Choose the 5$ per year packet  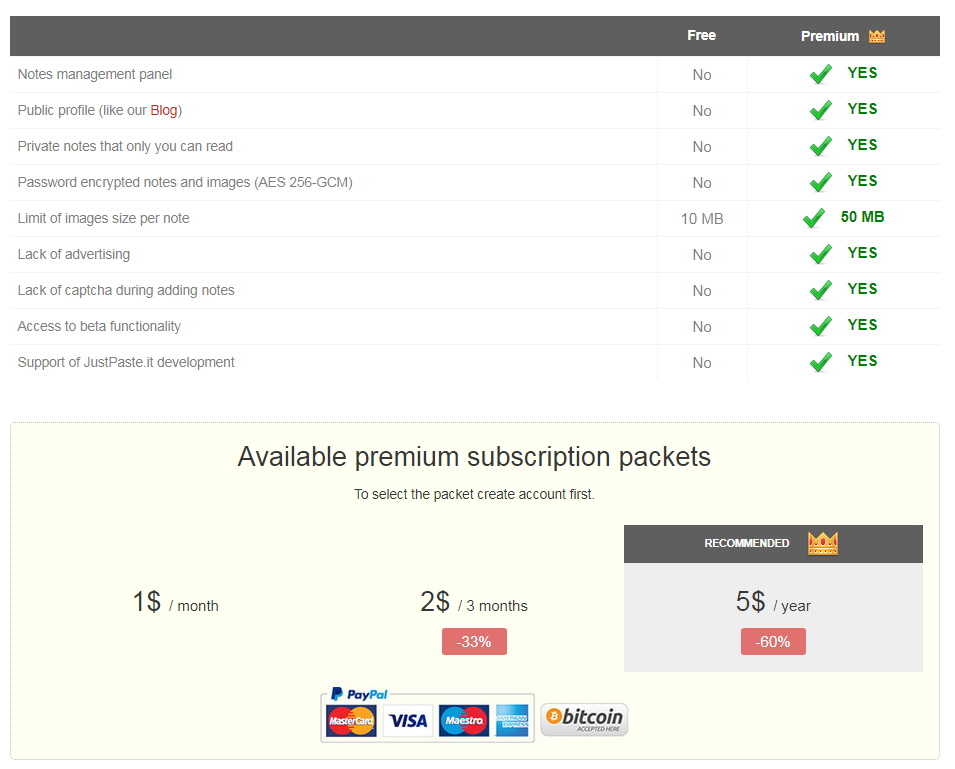tap(773, 602)
